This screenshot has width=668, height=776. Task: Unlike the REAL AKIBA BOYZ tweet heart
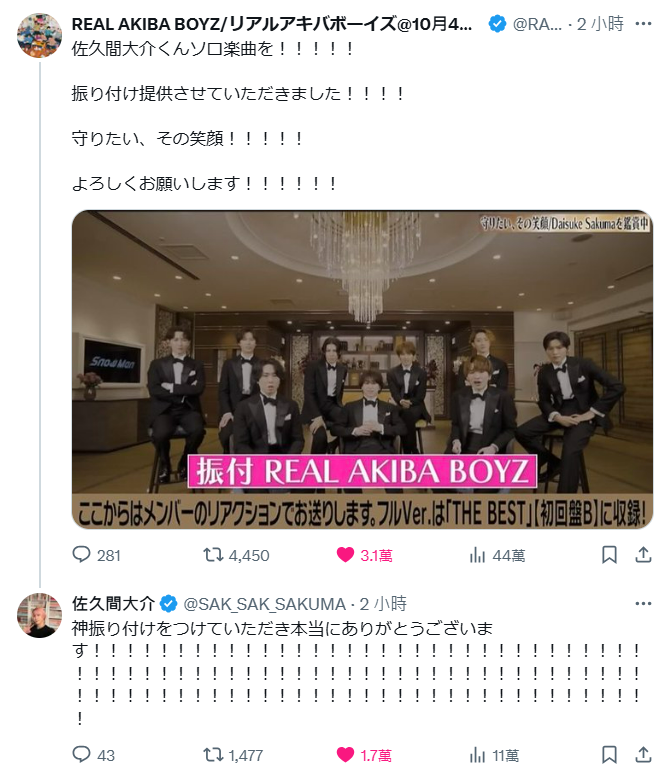click(x=364, y=555)
